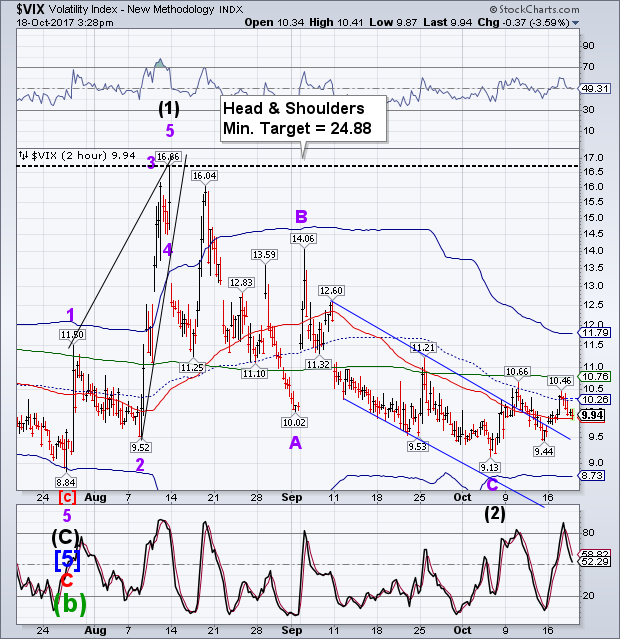The width and height of the screenshot is (620, 639).
Task: Click the 11.79 upper band value tag
Action: click(x=595, y=333)
